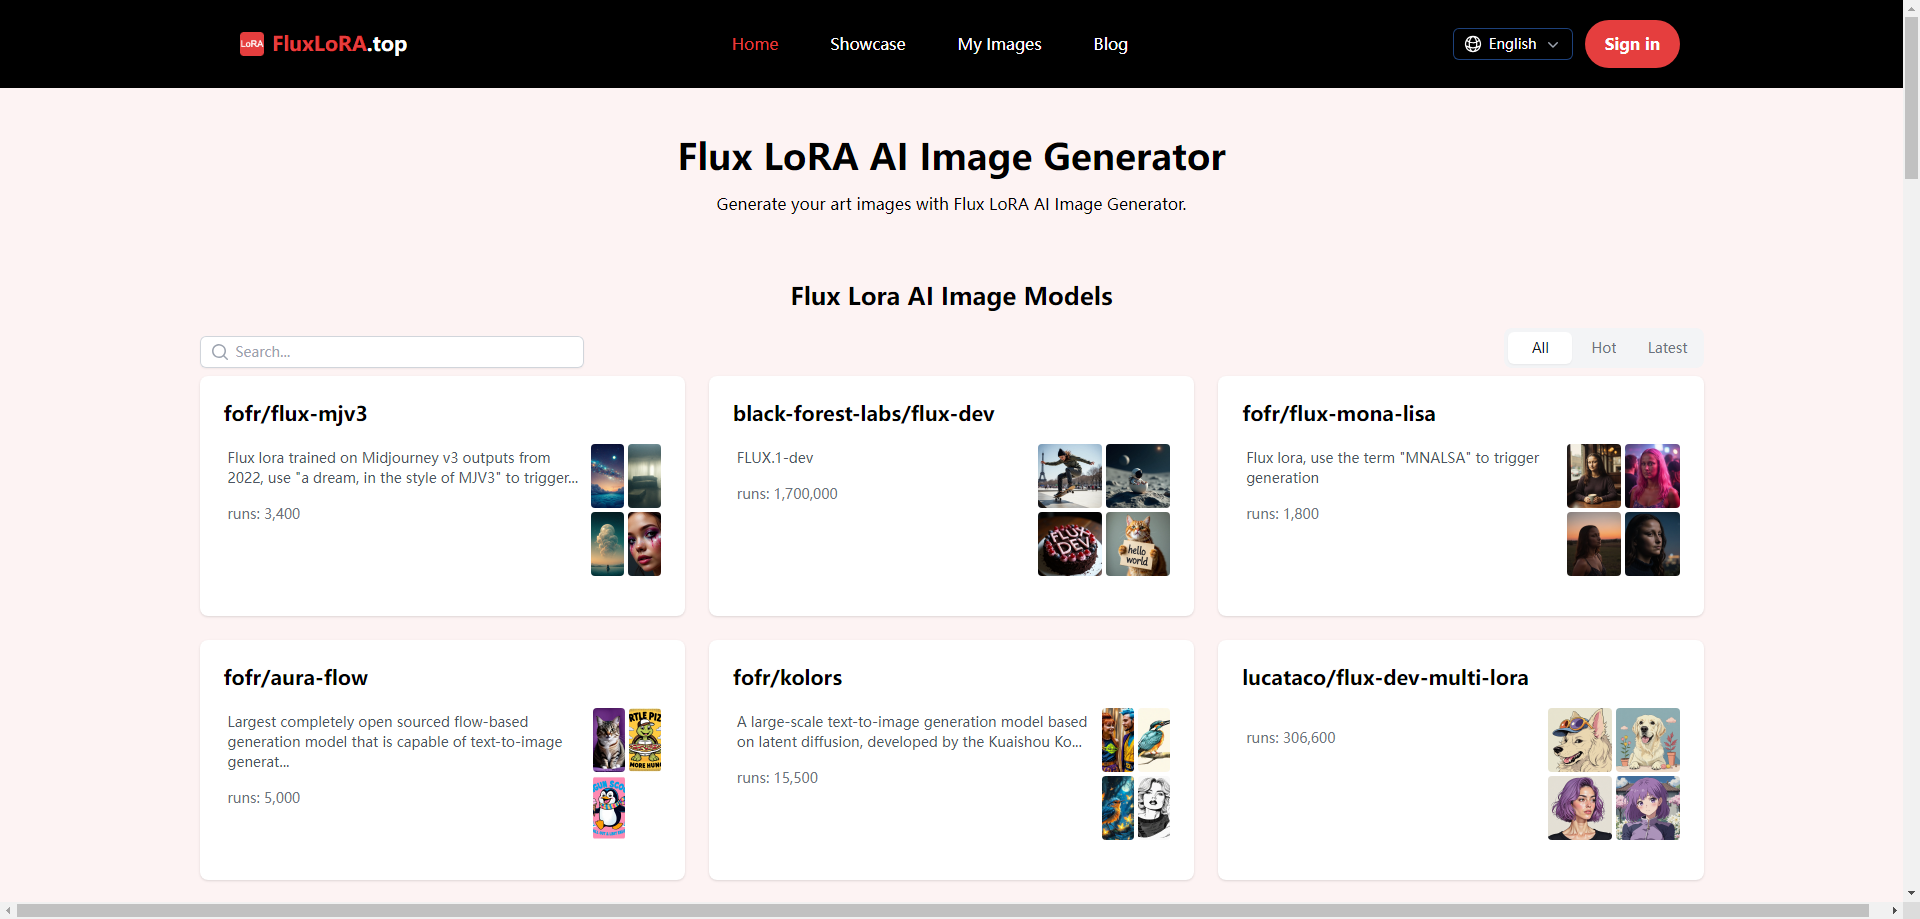The width and height of the screenshot is (1920, 919).
Task: Open My Images page
Action: [1000, 44]
